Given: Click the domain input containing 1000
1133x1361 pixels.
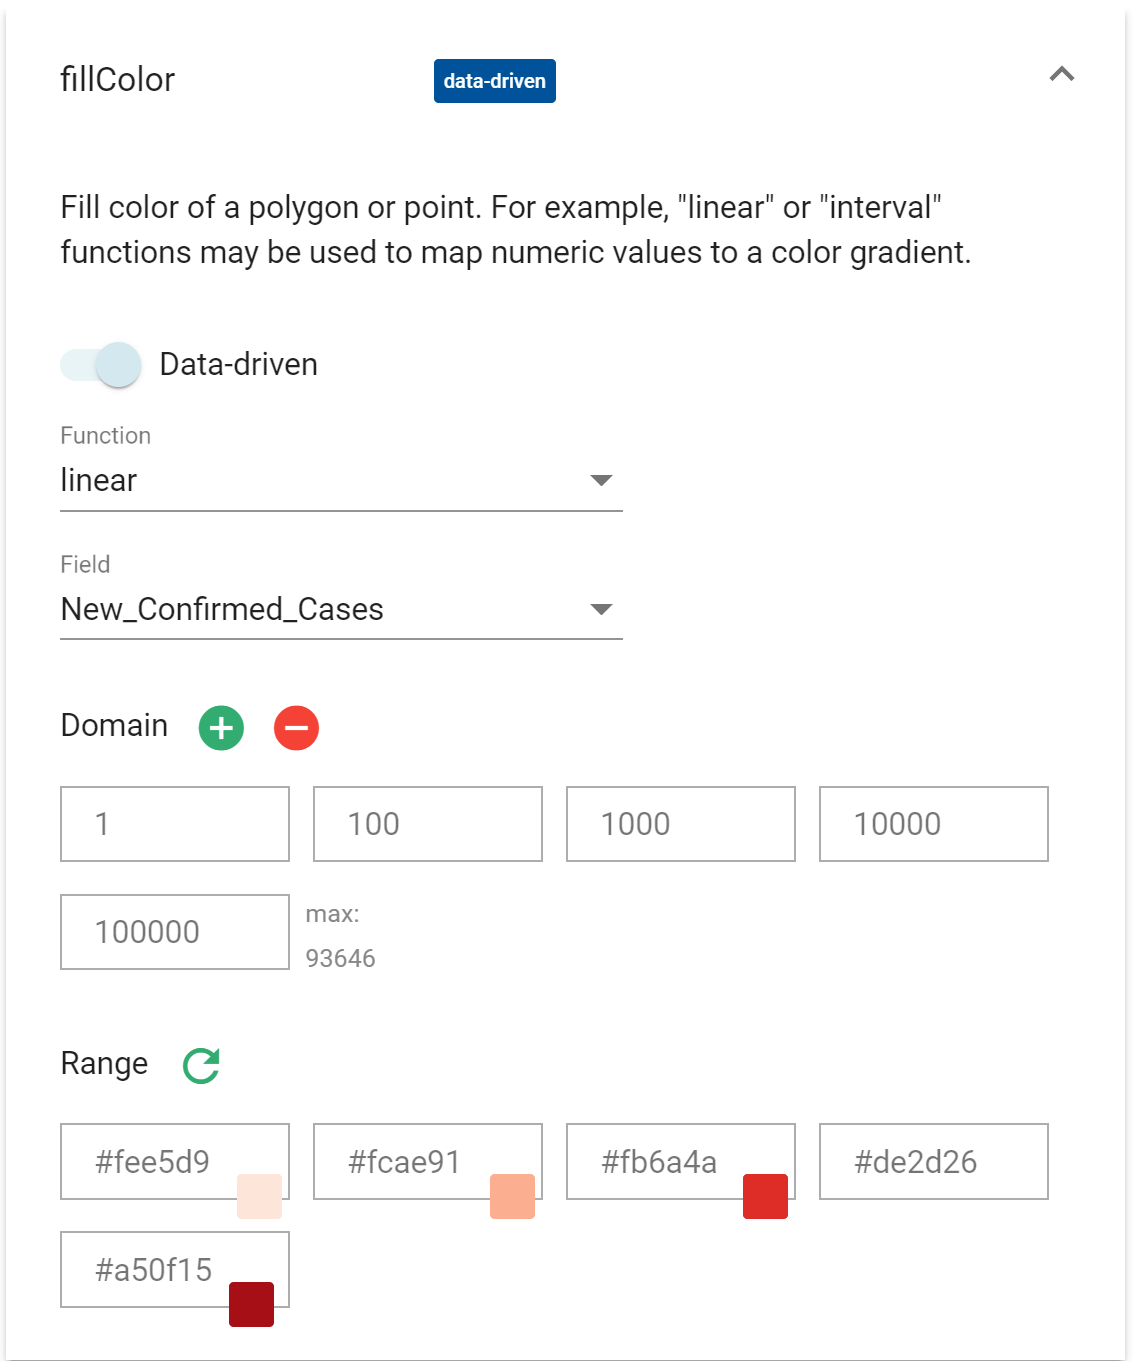Looking at the screenshot, I should click(680, 824).
